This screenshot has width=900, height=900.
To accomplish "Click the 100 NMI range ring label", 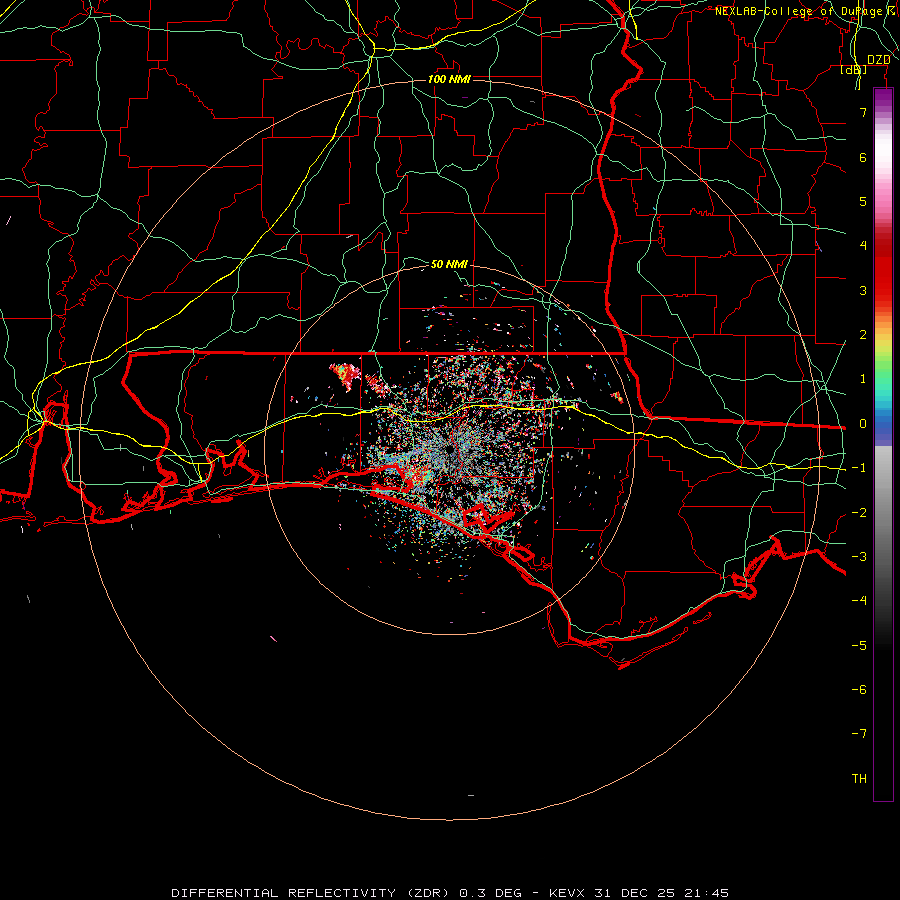I will pyautogui.click(x=449, y=79).
